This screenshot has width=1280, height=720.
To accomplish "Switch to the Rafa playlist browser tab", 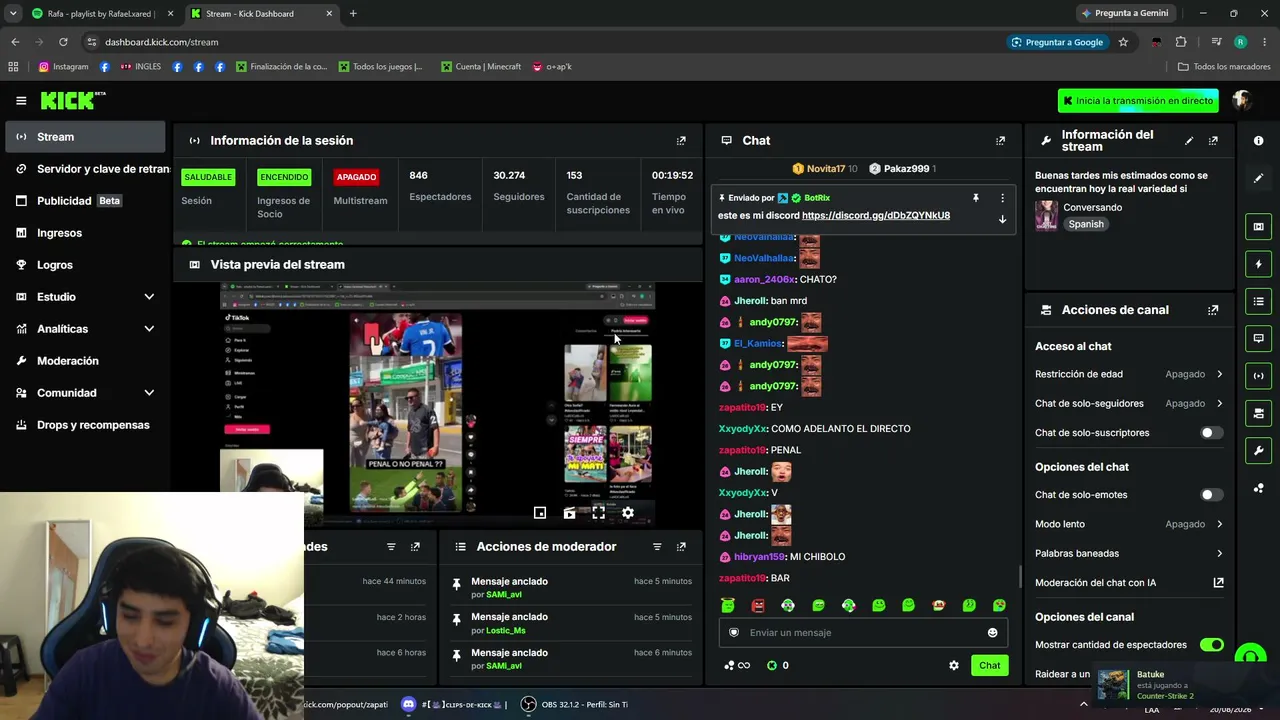I will tap(102, 14).
